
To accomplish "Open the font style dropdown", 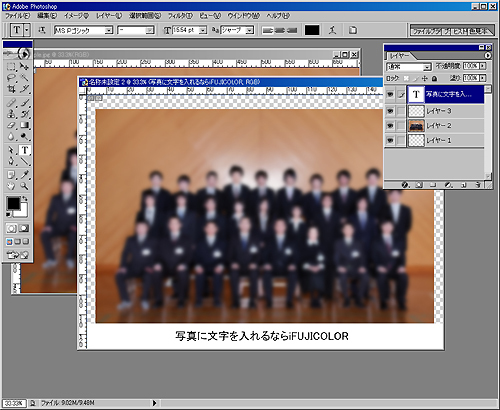I will coord(150,30).
